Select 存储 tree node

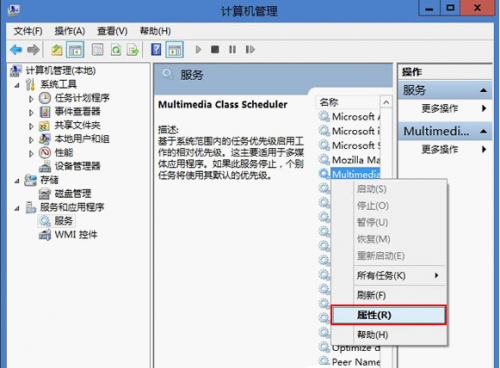coord(49,180)
